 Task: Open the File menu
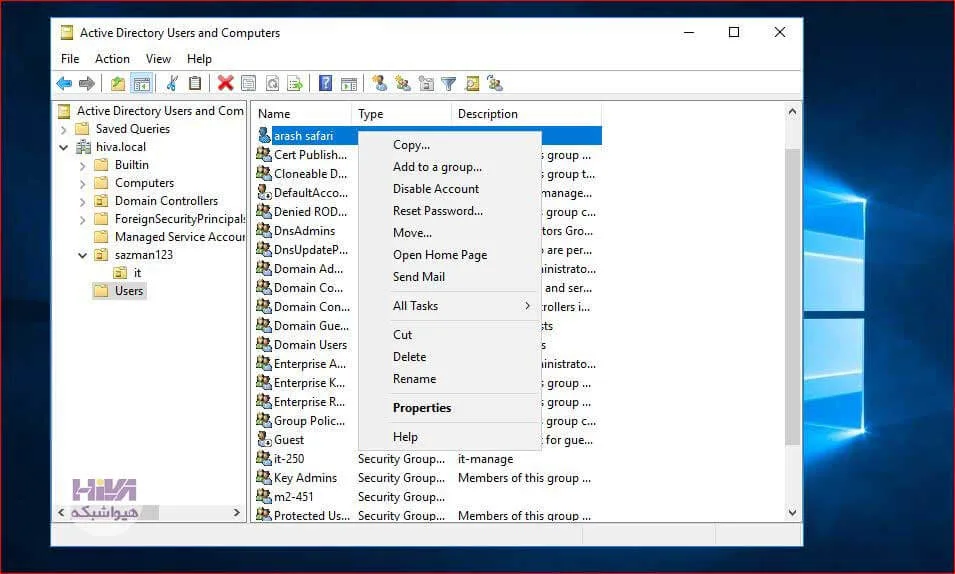click(x=70, y=58)
